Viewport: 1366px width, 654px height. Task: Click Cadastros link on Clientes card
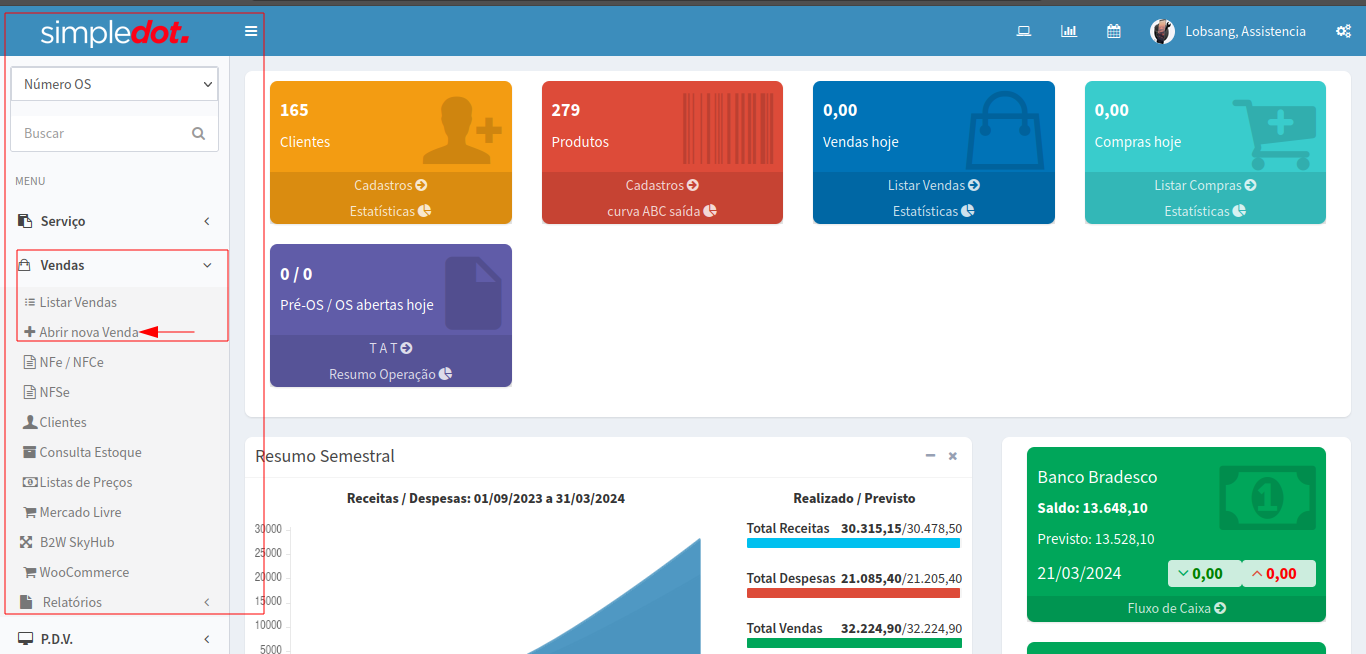click(x=390, y=185)
